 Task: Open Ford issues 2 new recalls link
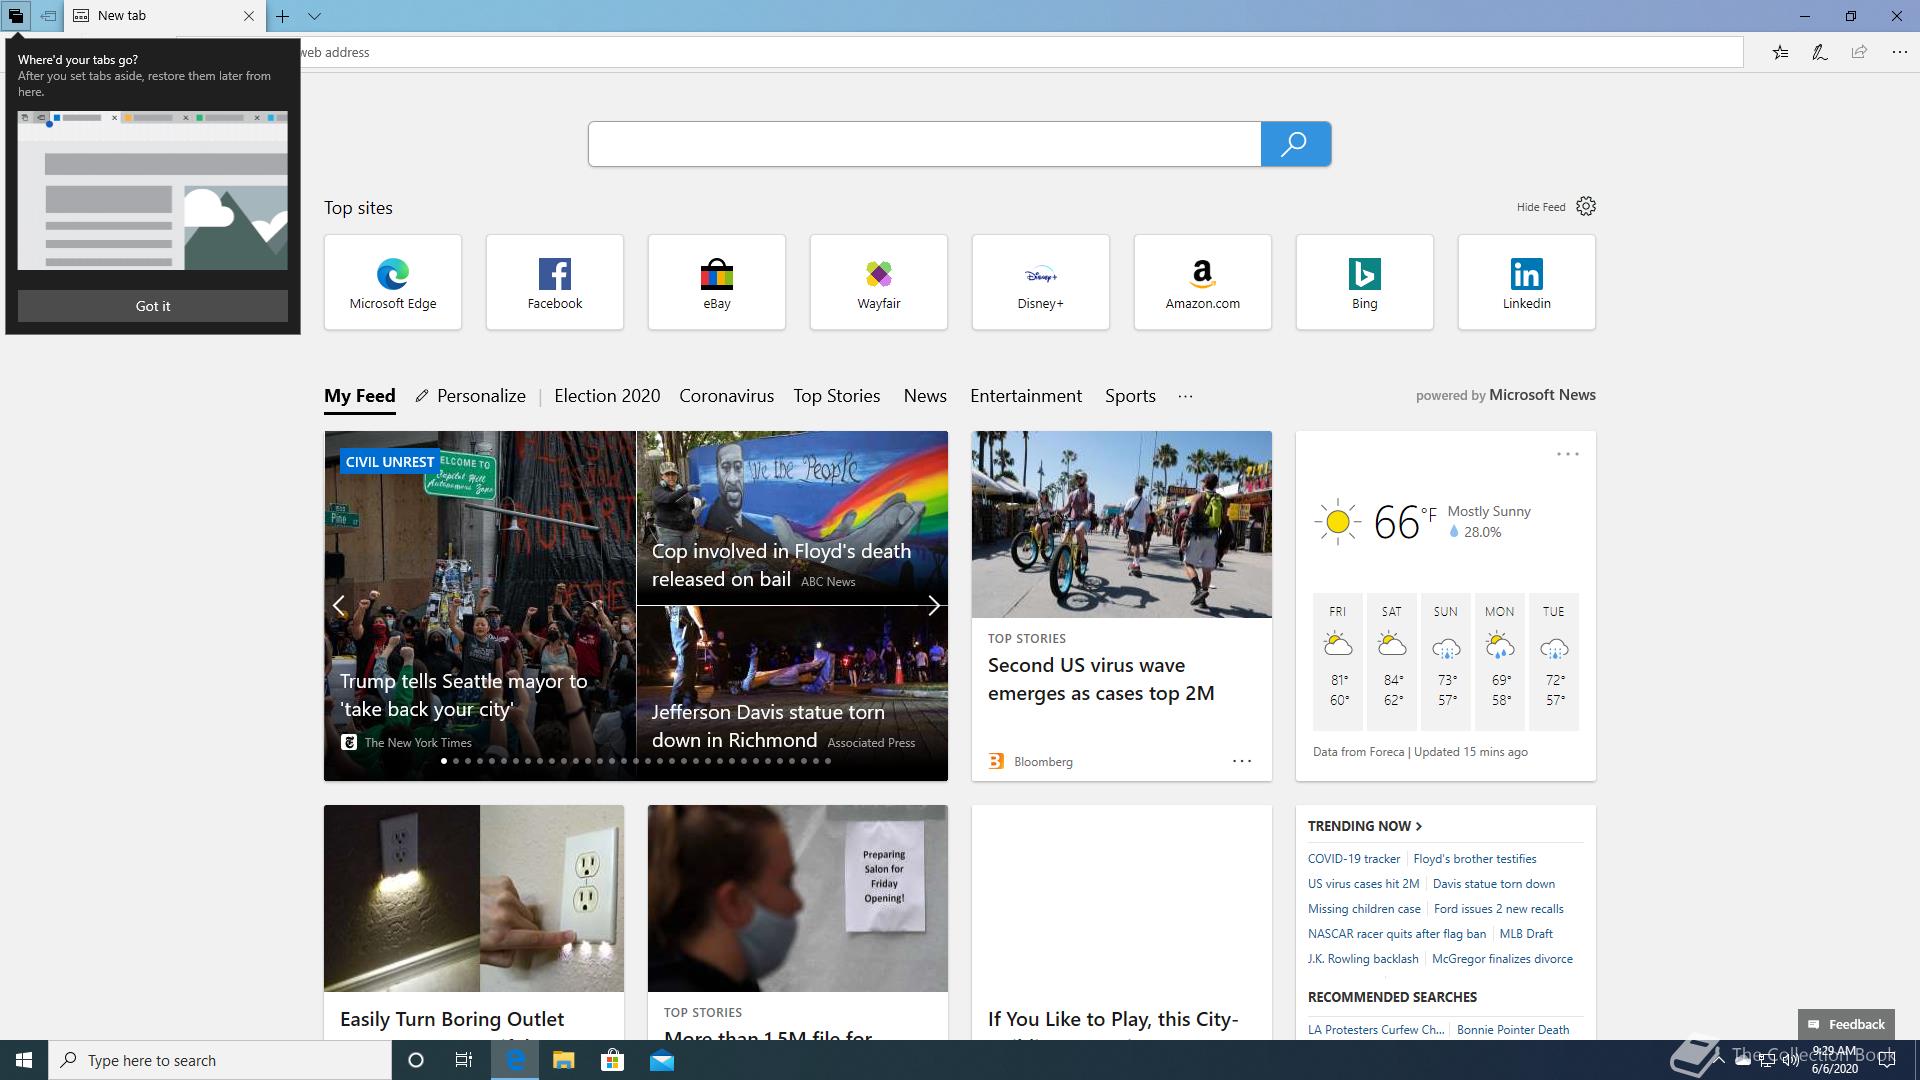[x=1498, y=909]
